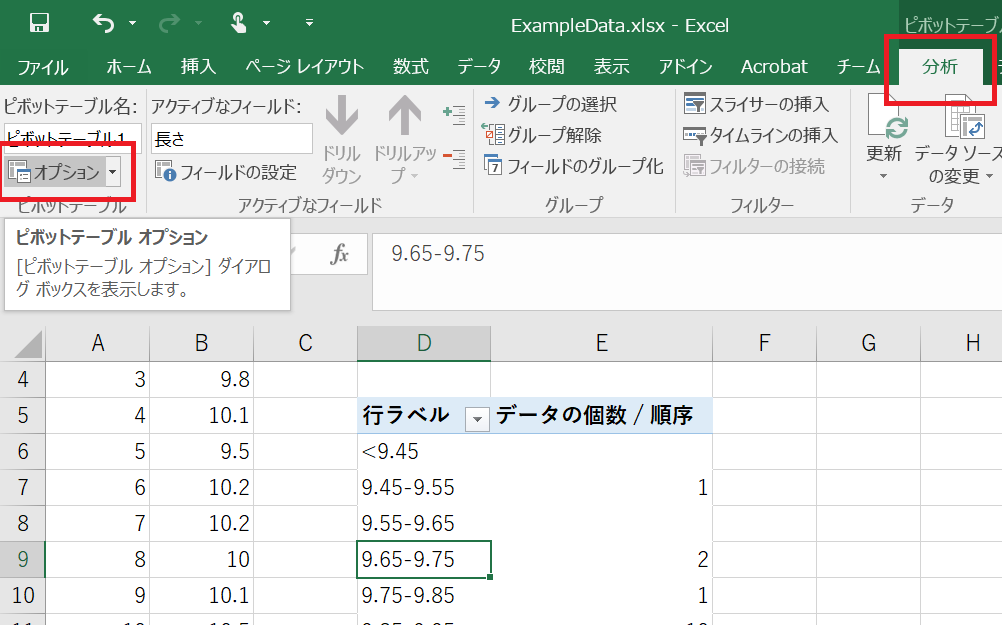Image resolution: width=1002 pixels, height=625 pixels.
Task: Click the データの個数 / 順序 header cell
Action: coord(601,415)
